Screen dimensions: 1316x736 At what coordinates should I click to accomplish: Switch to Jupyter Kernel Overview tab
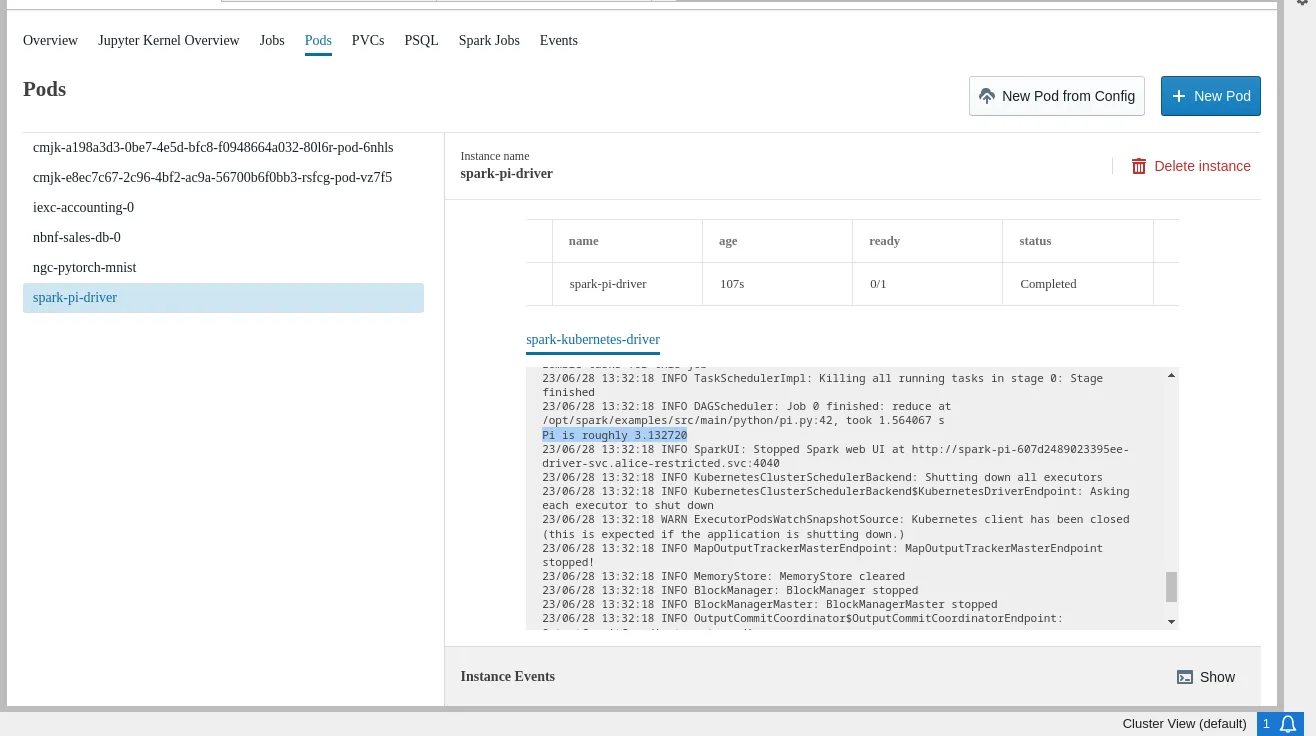coord(169,41)
